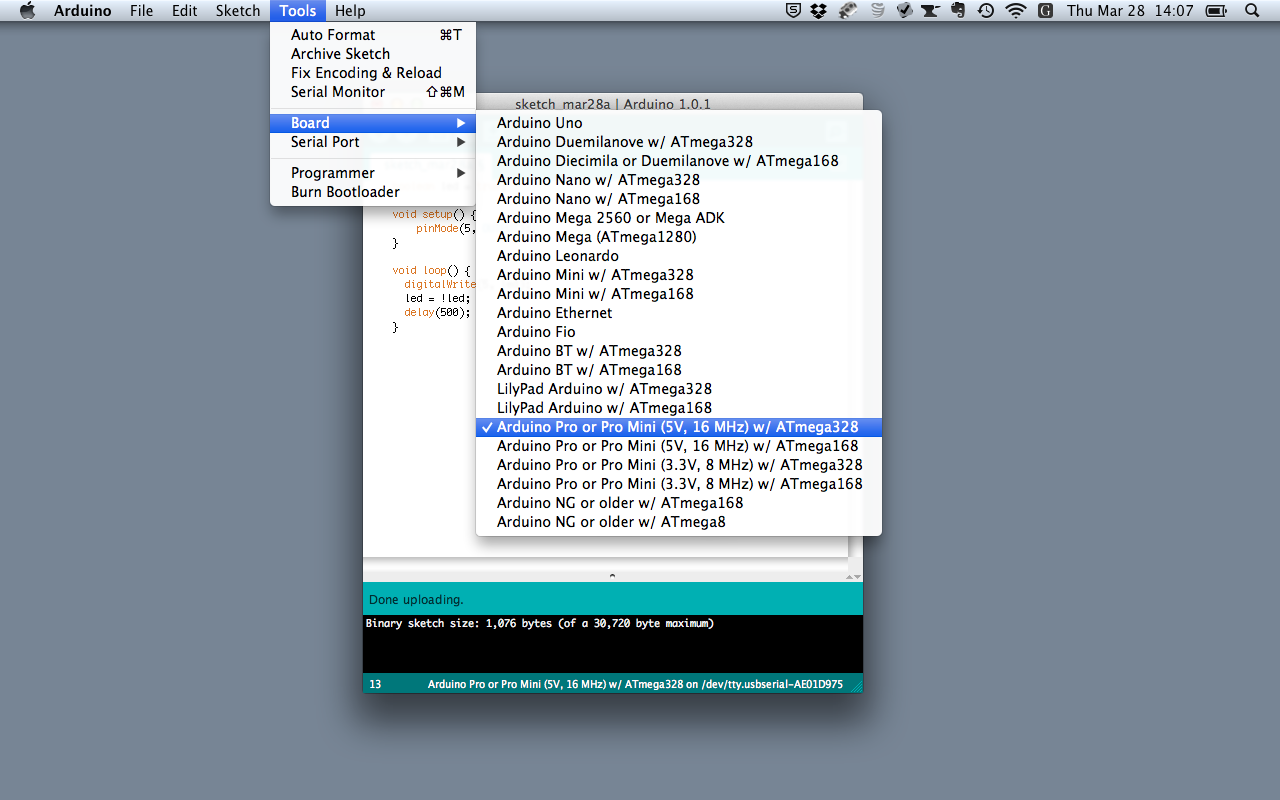This screenshot has height=800, width=1280.
Task: Select Arduino Fio board
Action: (x=679, y=332)
